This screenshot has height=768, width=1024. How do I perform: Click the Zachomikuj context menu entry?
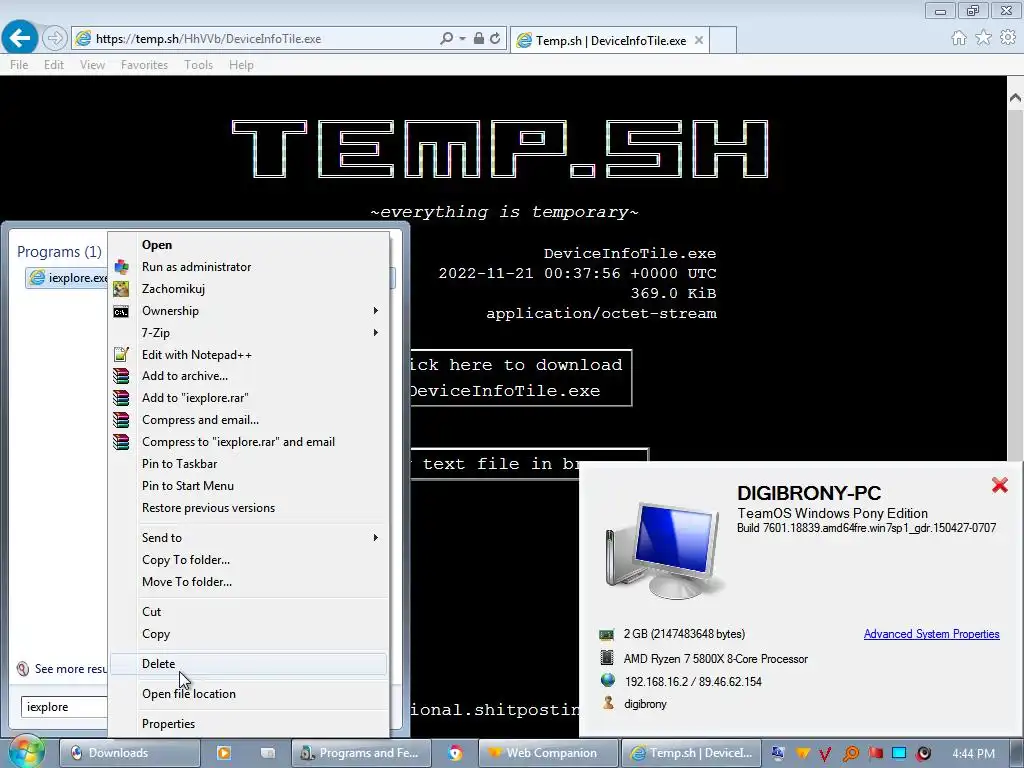pyautogui.click(x=249, y=289)
